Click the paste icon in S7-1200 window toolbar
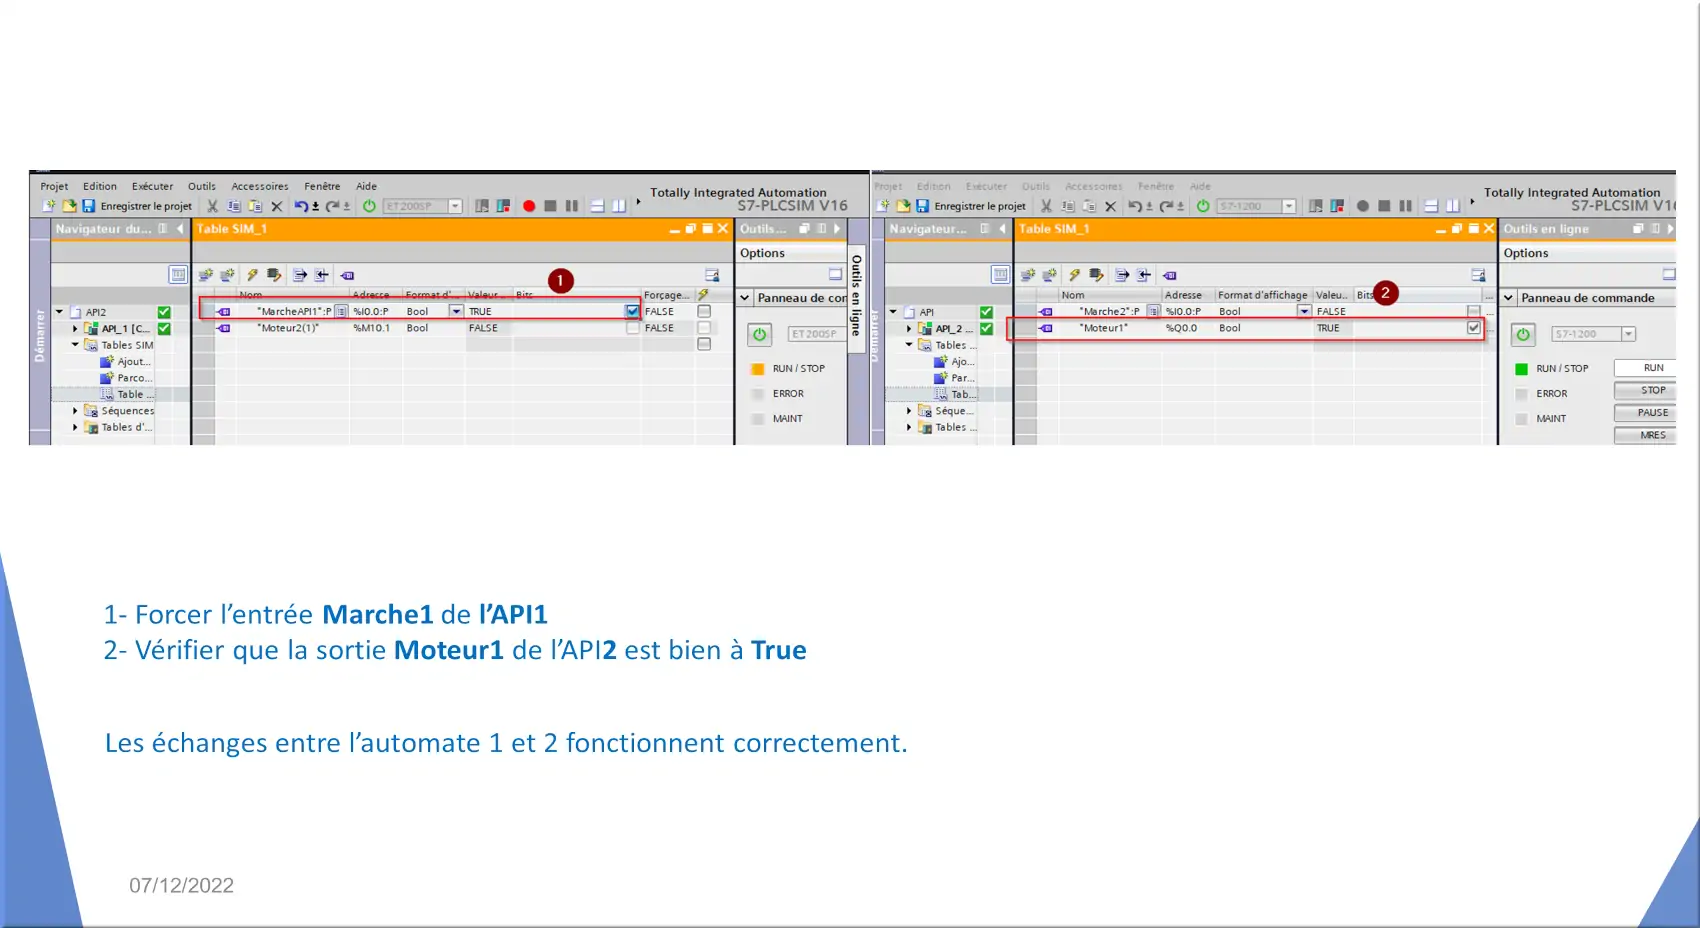This screenshot has width=1700, height=928. (1089, 206)
